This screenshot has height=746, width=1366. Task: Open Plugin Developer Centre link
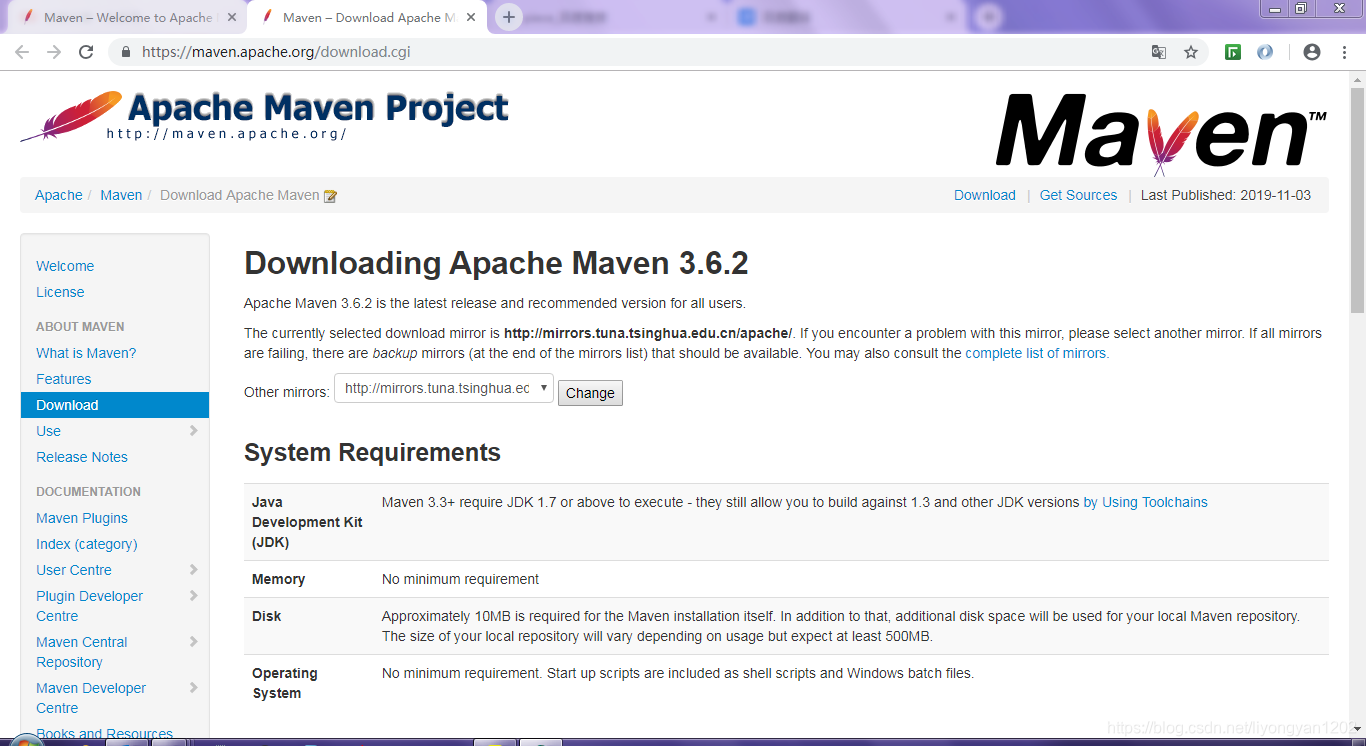(90, 606)
